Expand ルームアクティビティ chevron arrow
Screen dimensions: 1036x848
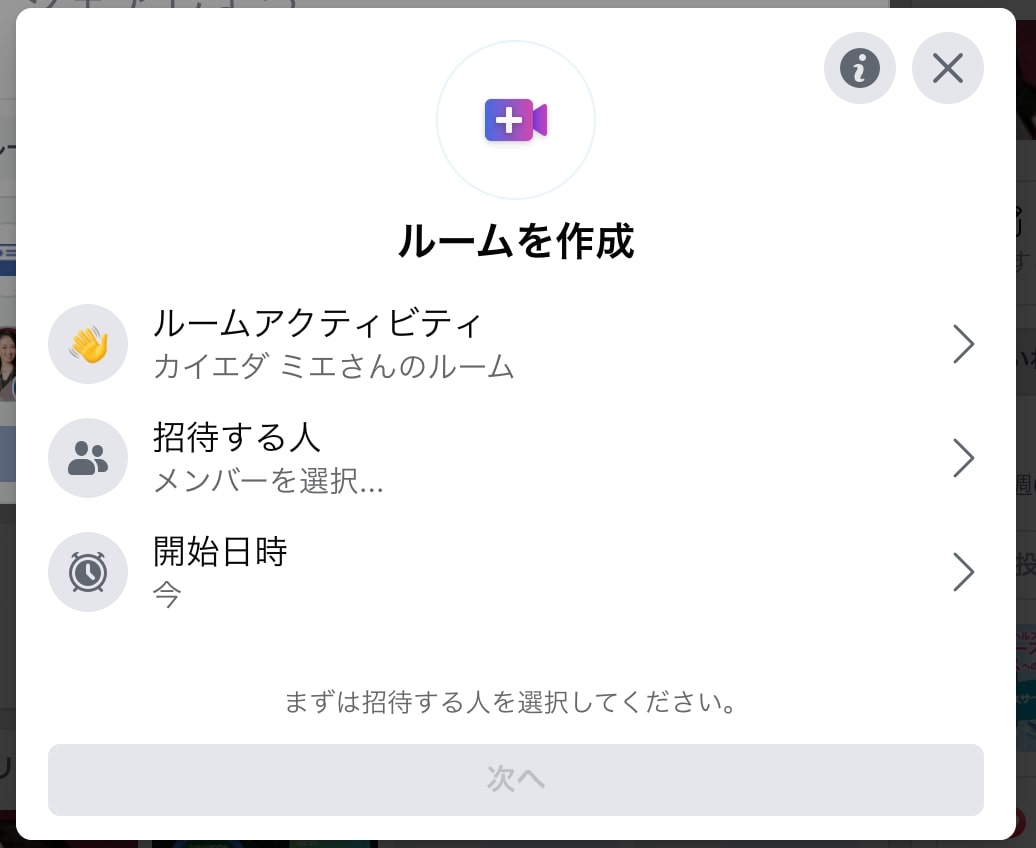point(964,344)
